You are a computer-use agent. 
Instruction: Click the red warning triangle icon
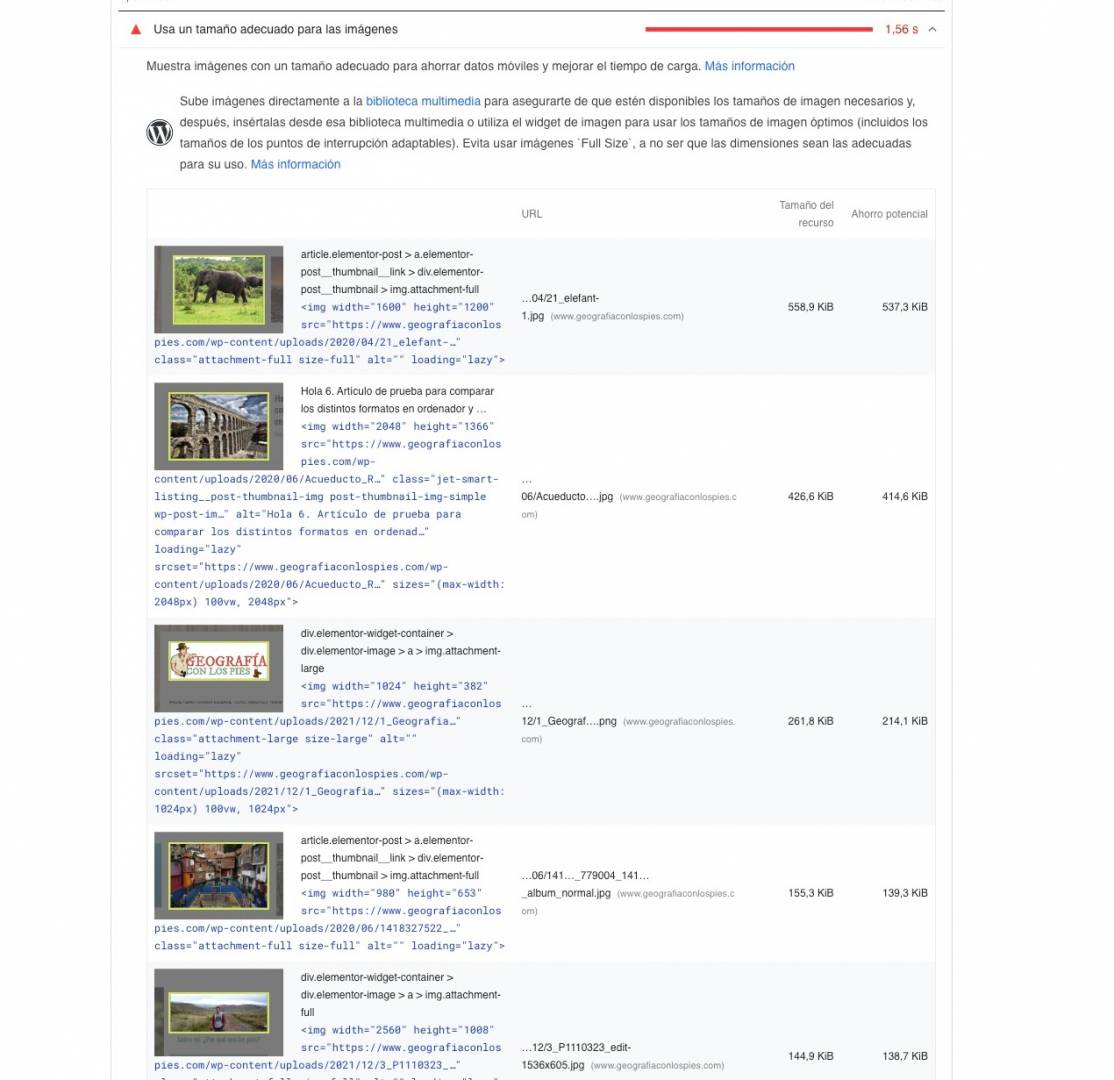(x=136, y=30)
